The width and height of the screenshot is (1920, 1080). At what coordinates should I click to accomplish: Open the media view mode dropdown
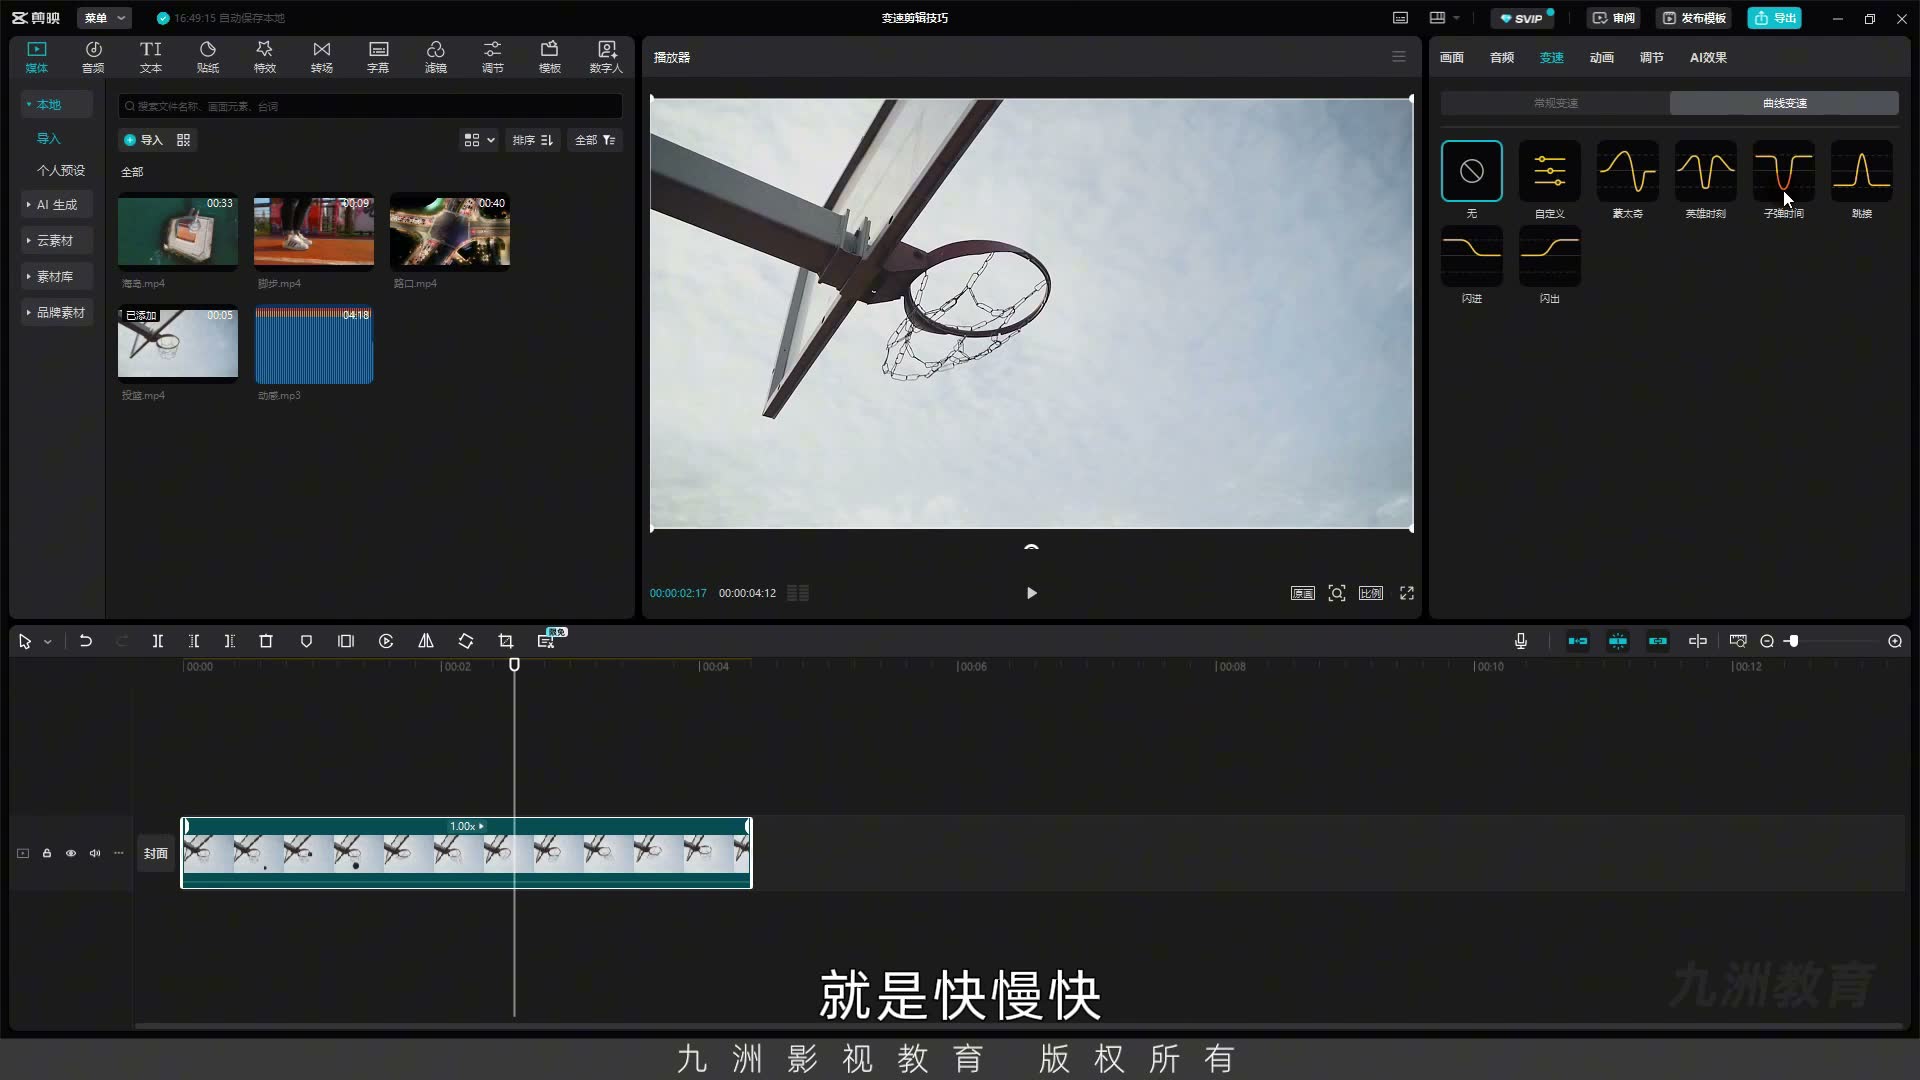pyautogui.click(x=479, y=140)
